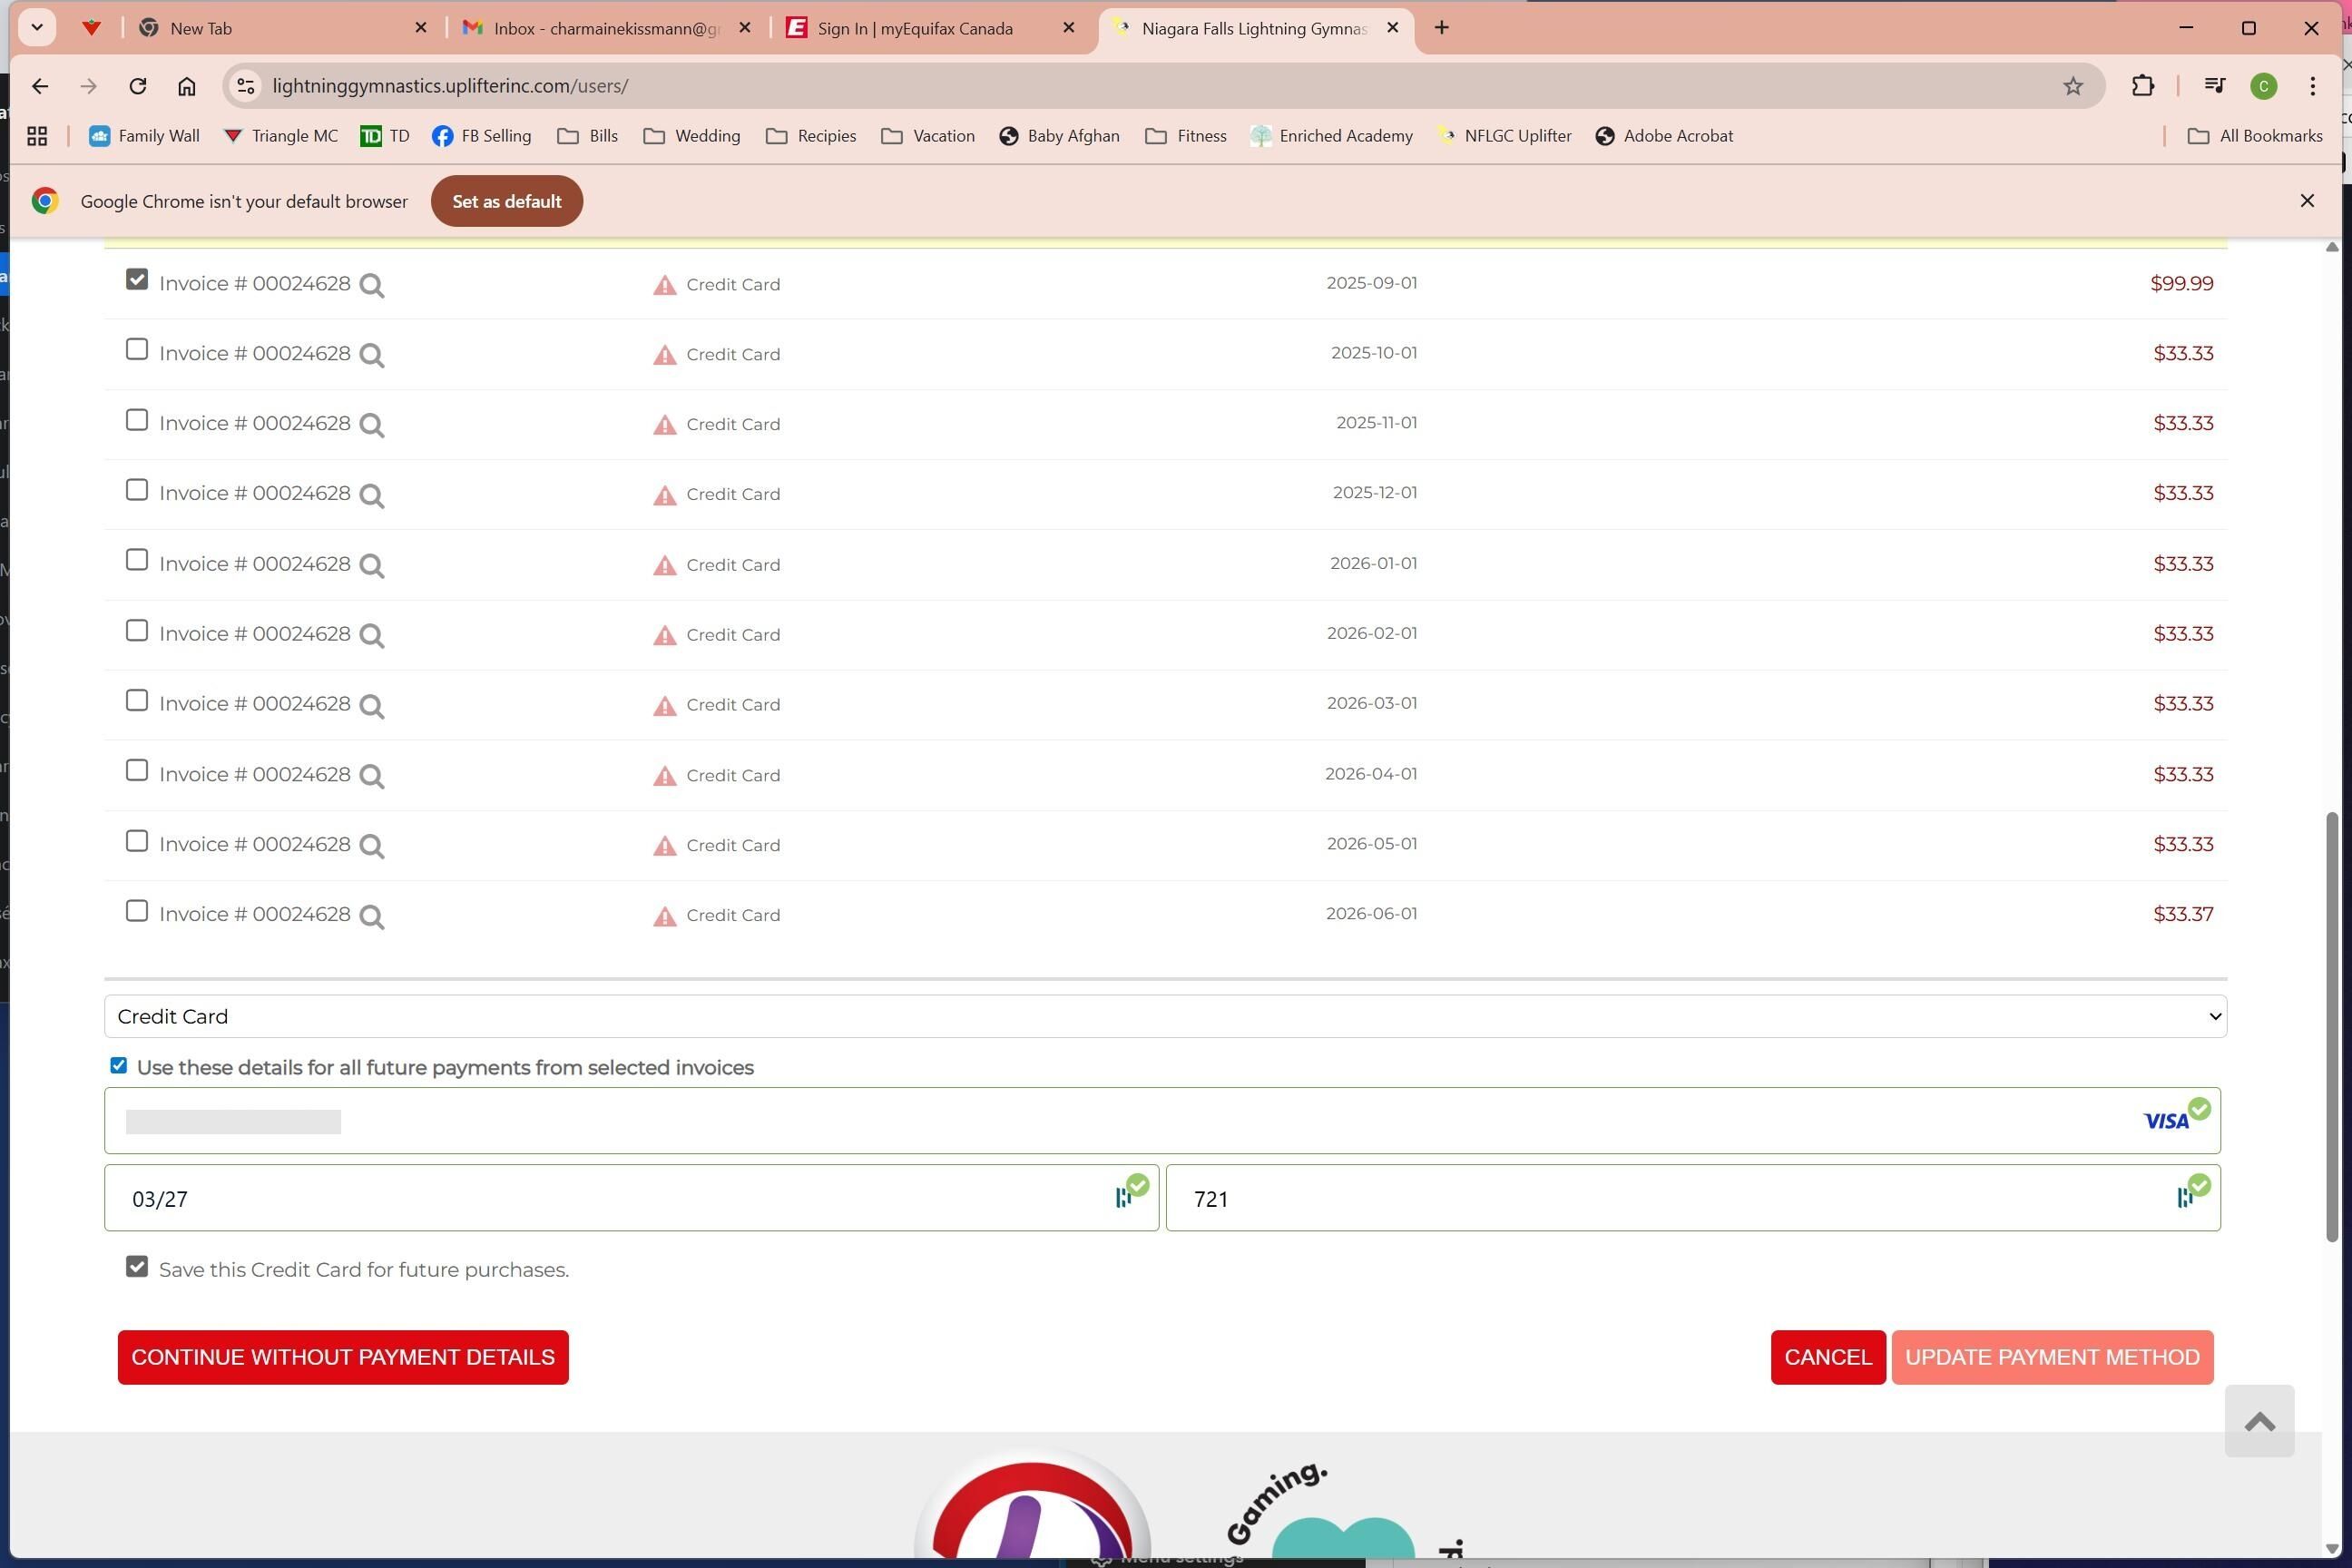Open the Bills bookmark folder
Screen dimensions: 2352x1568
point(588,136)
